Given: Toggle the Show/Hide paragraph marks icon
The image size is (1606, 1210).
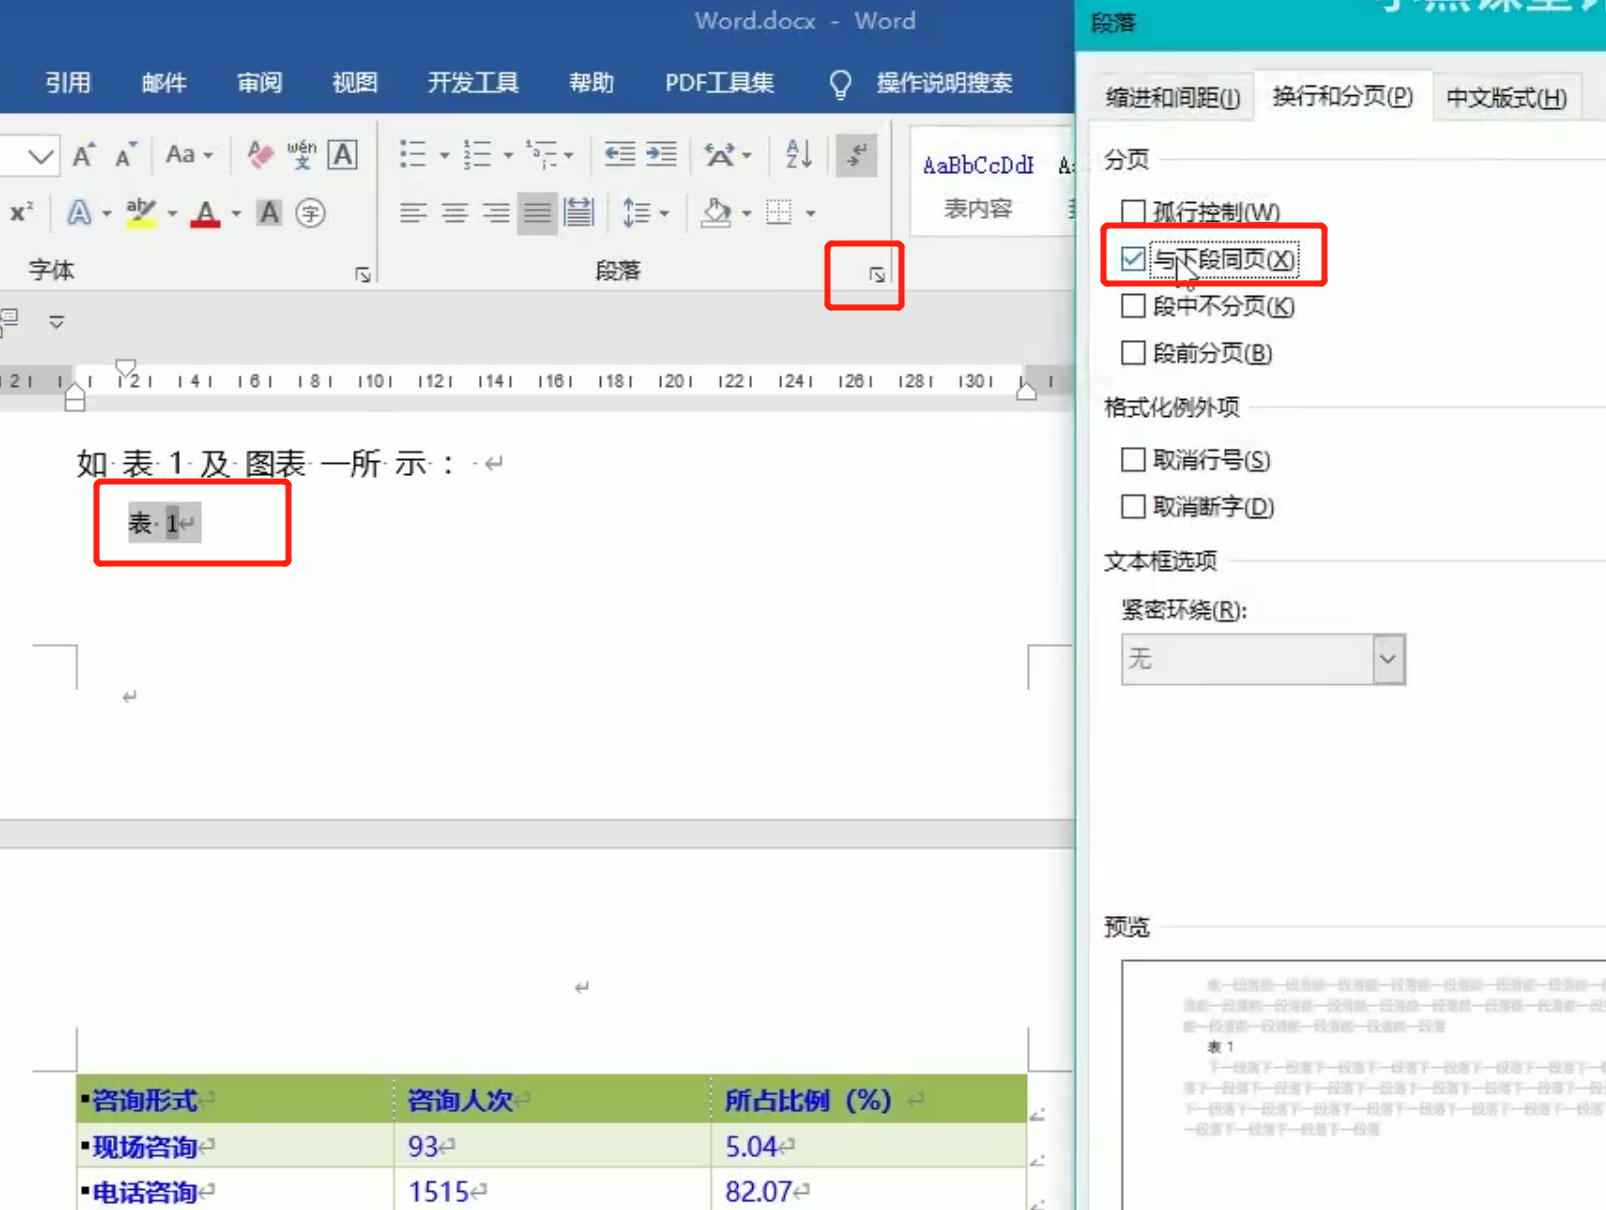Looking at the screenshot, I should 857,154.
